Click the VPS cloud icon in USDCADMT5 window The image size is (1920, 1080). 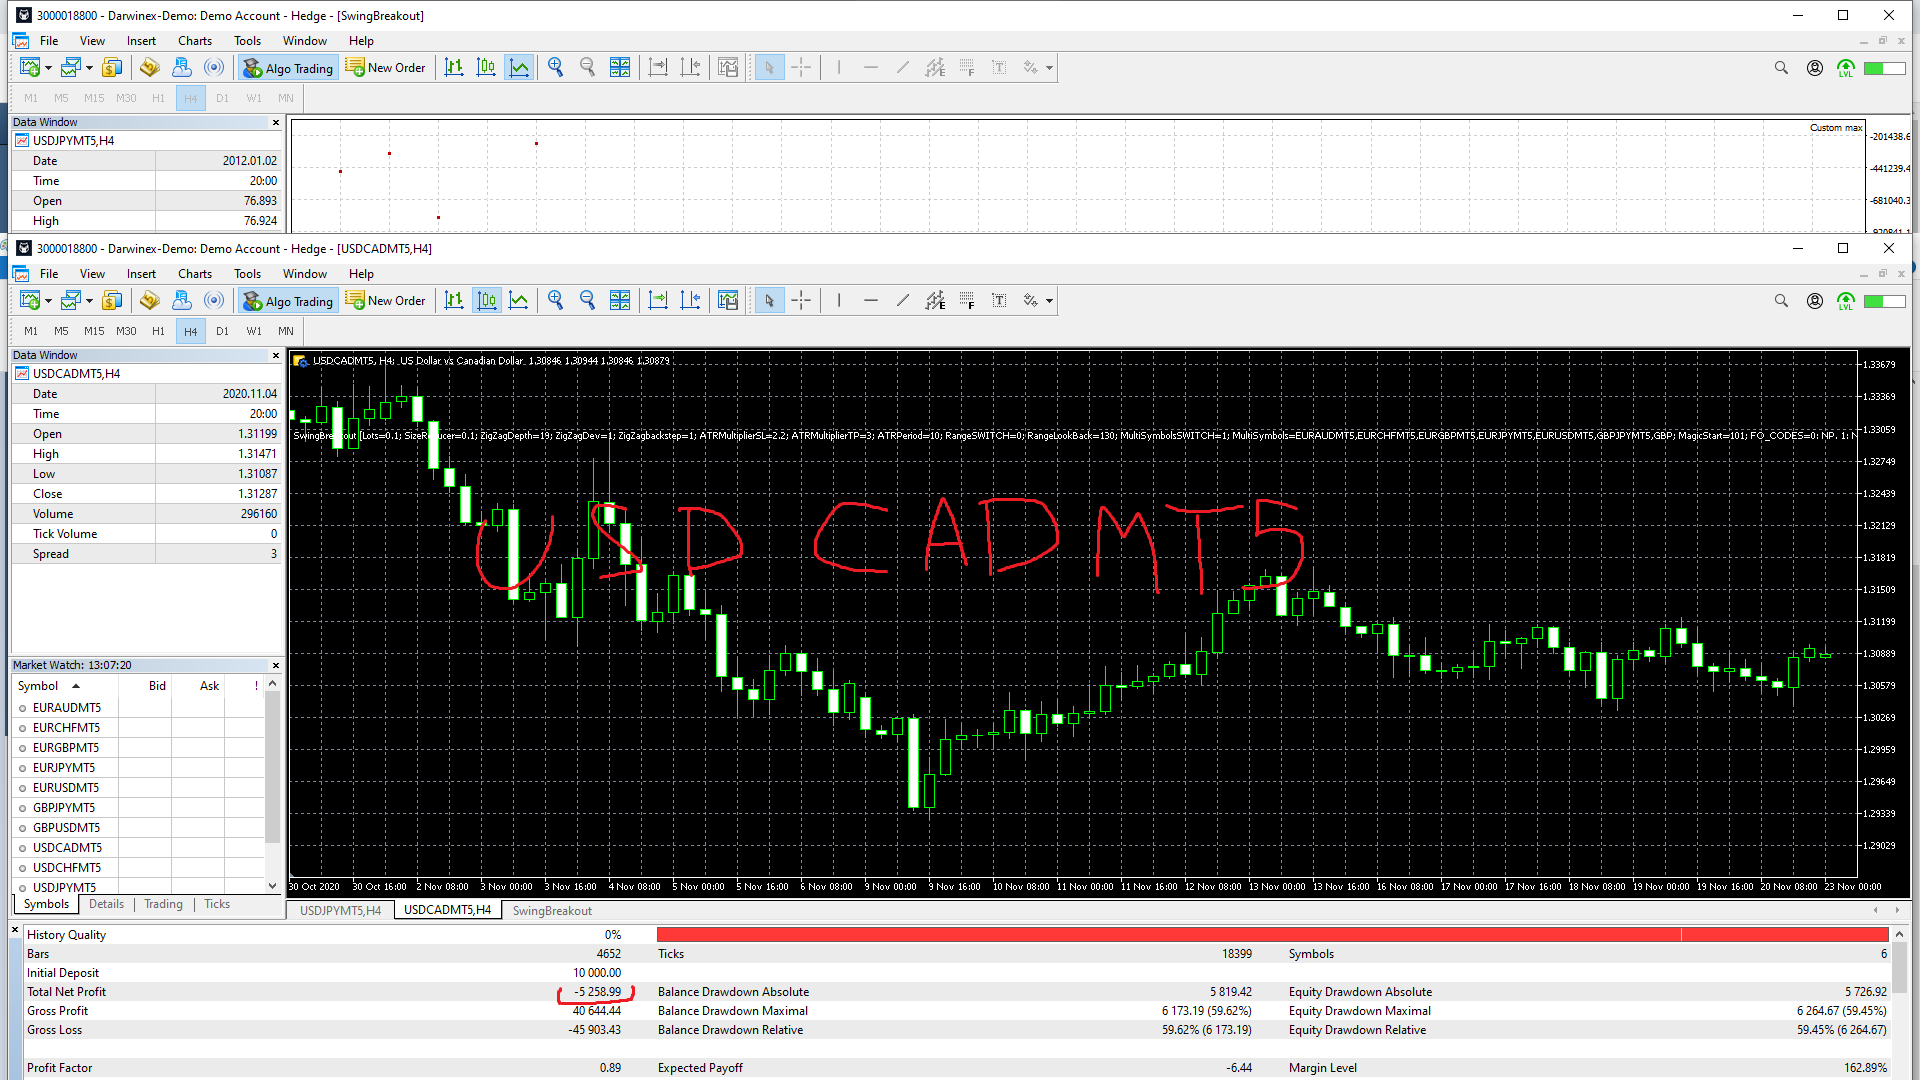click(181, 301)
